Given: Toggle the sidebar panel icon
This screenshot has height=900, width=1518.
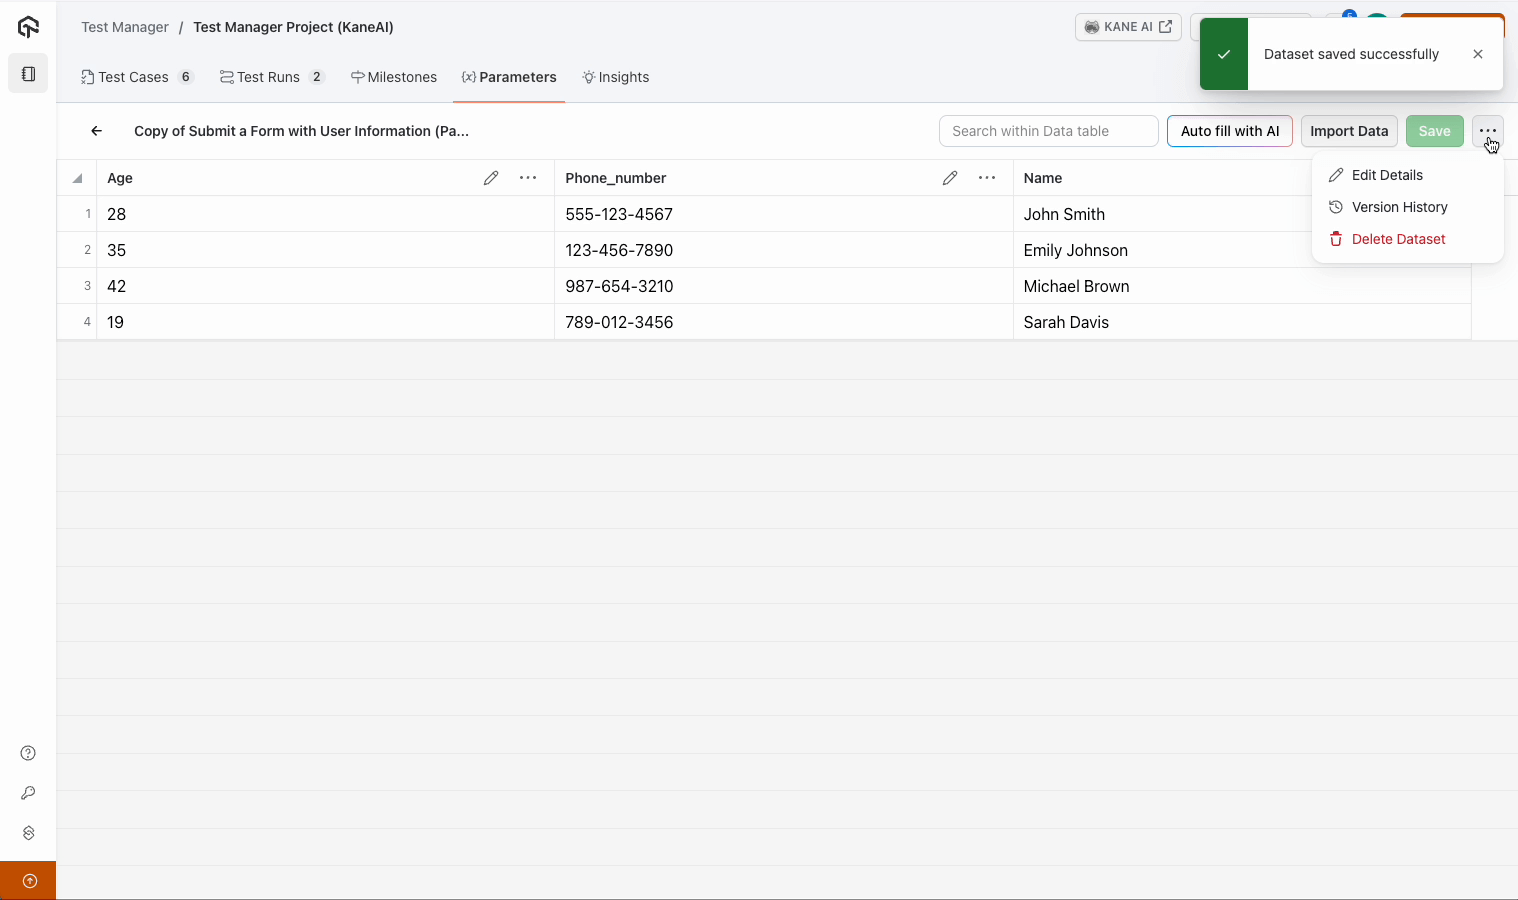Looking at the screenshot, I should [x=28, y=74].
